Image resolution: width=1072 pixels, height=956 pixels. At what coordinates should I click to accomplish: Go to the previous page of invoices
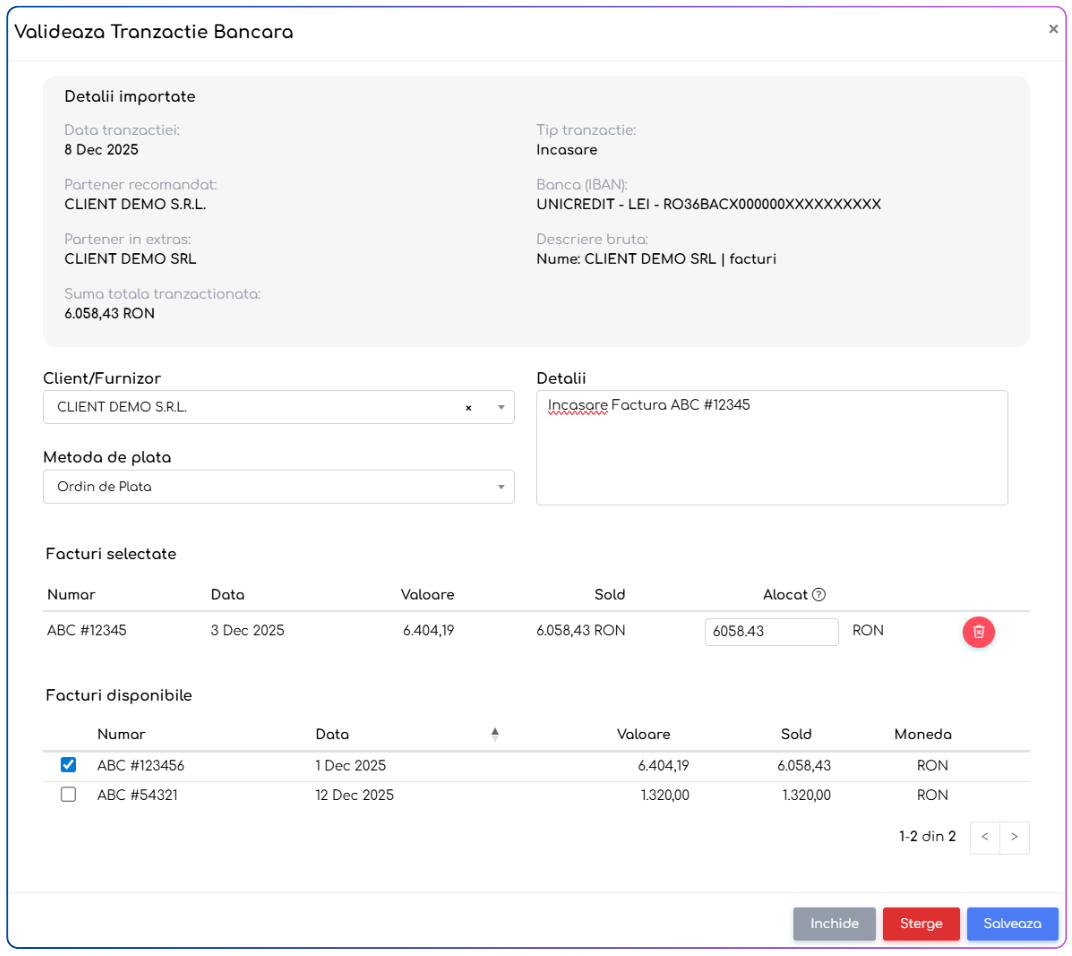(x=985, y=837)
